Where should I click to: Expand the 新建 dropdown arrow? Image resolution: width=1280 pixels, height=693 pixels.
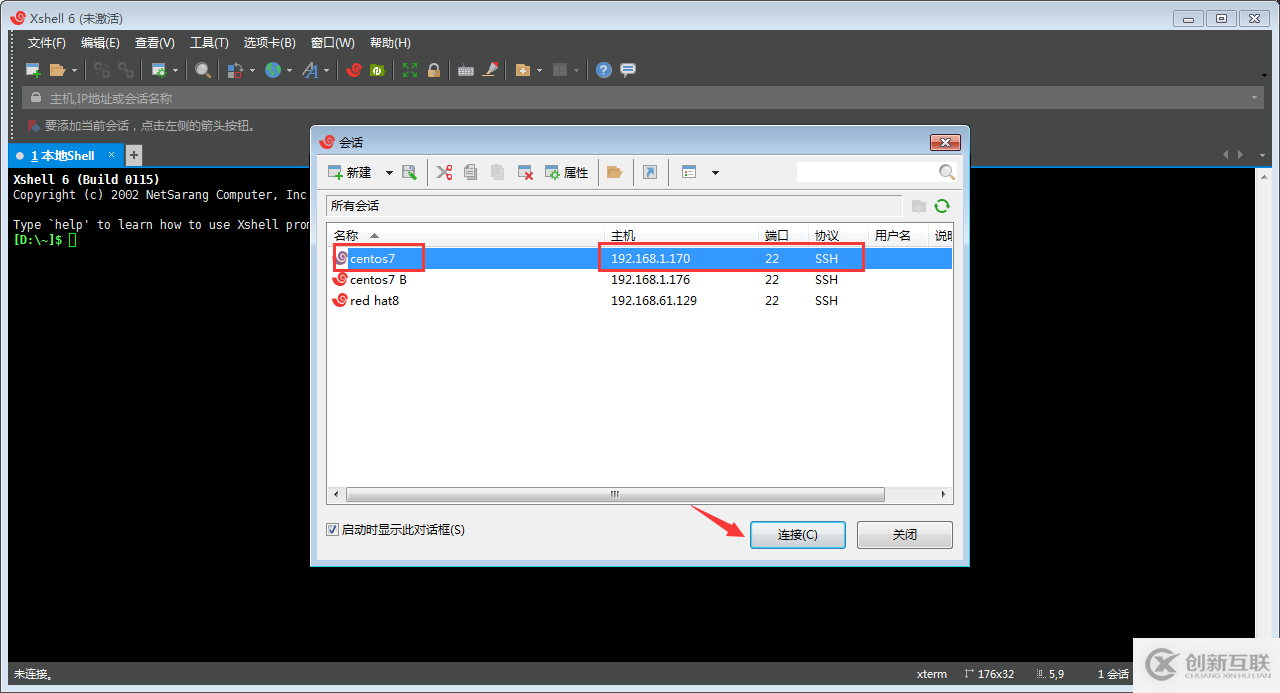point(390,172)
